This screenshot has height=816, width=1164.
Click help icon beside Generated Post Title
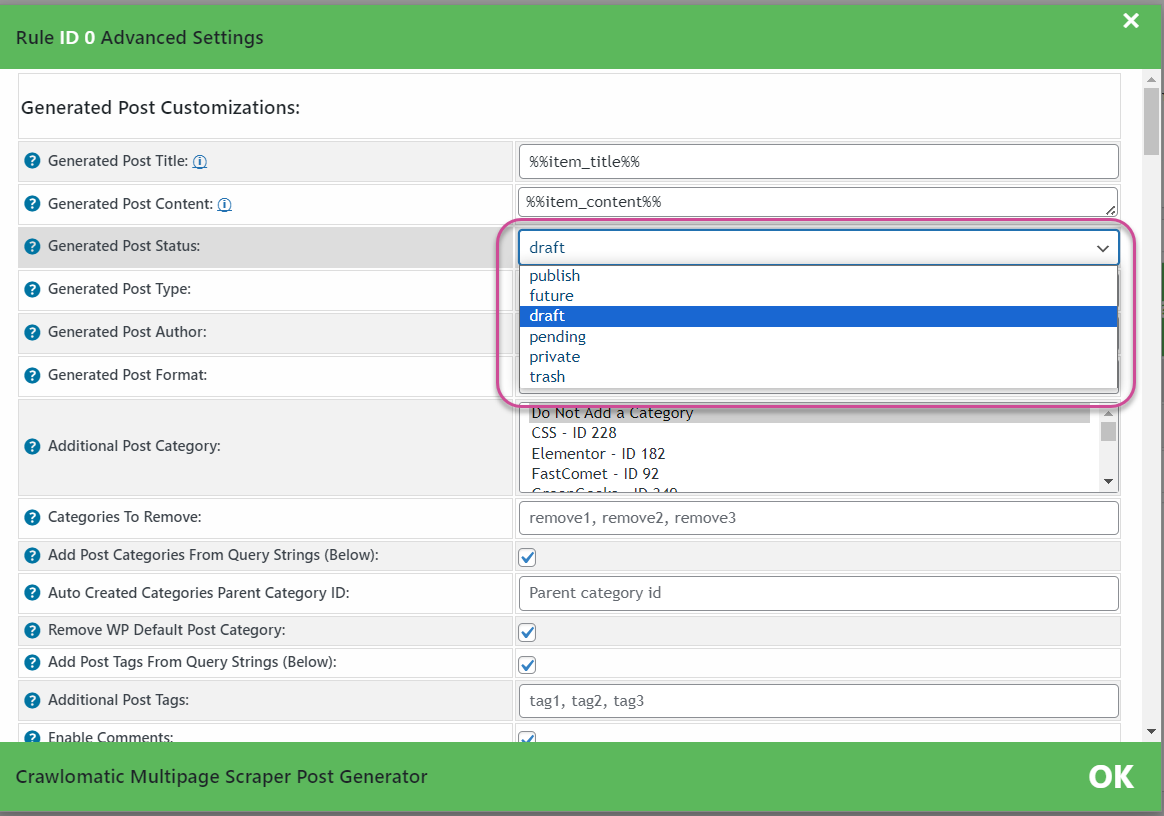point(32,160)
